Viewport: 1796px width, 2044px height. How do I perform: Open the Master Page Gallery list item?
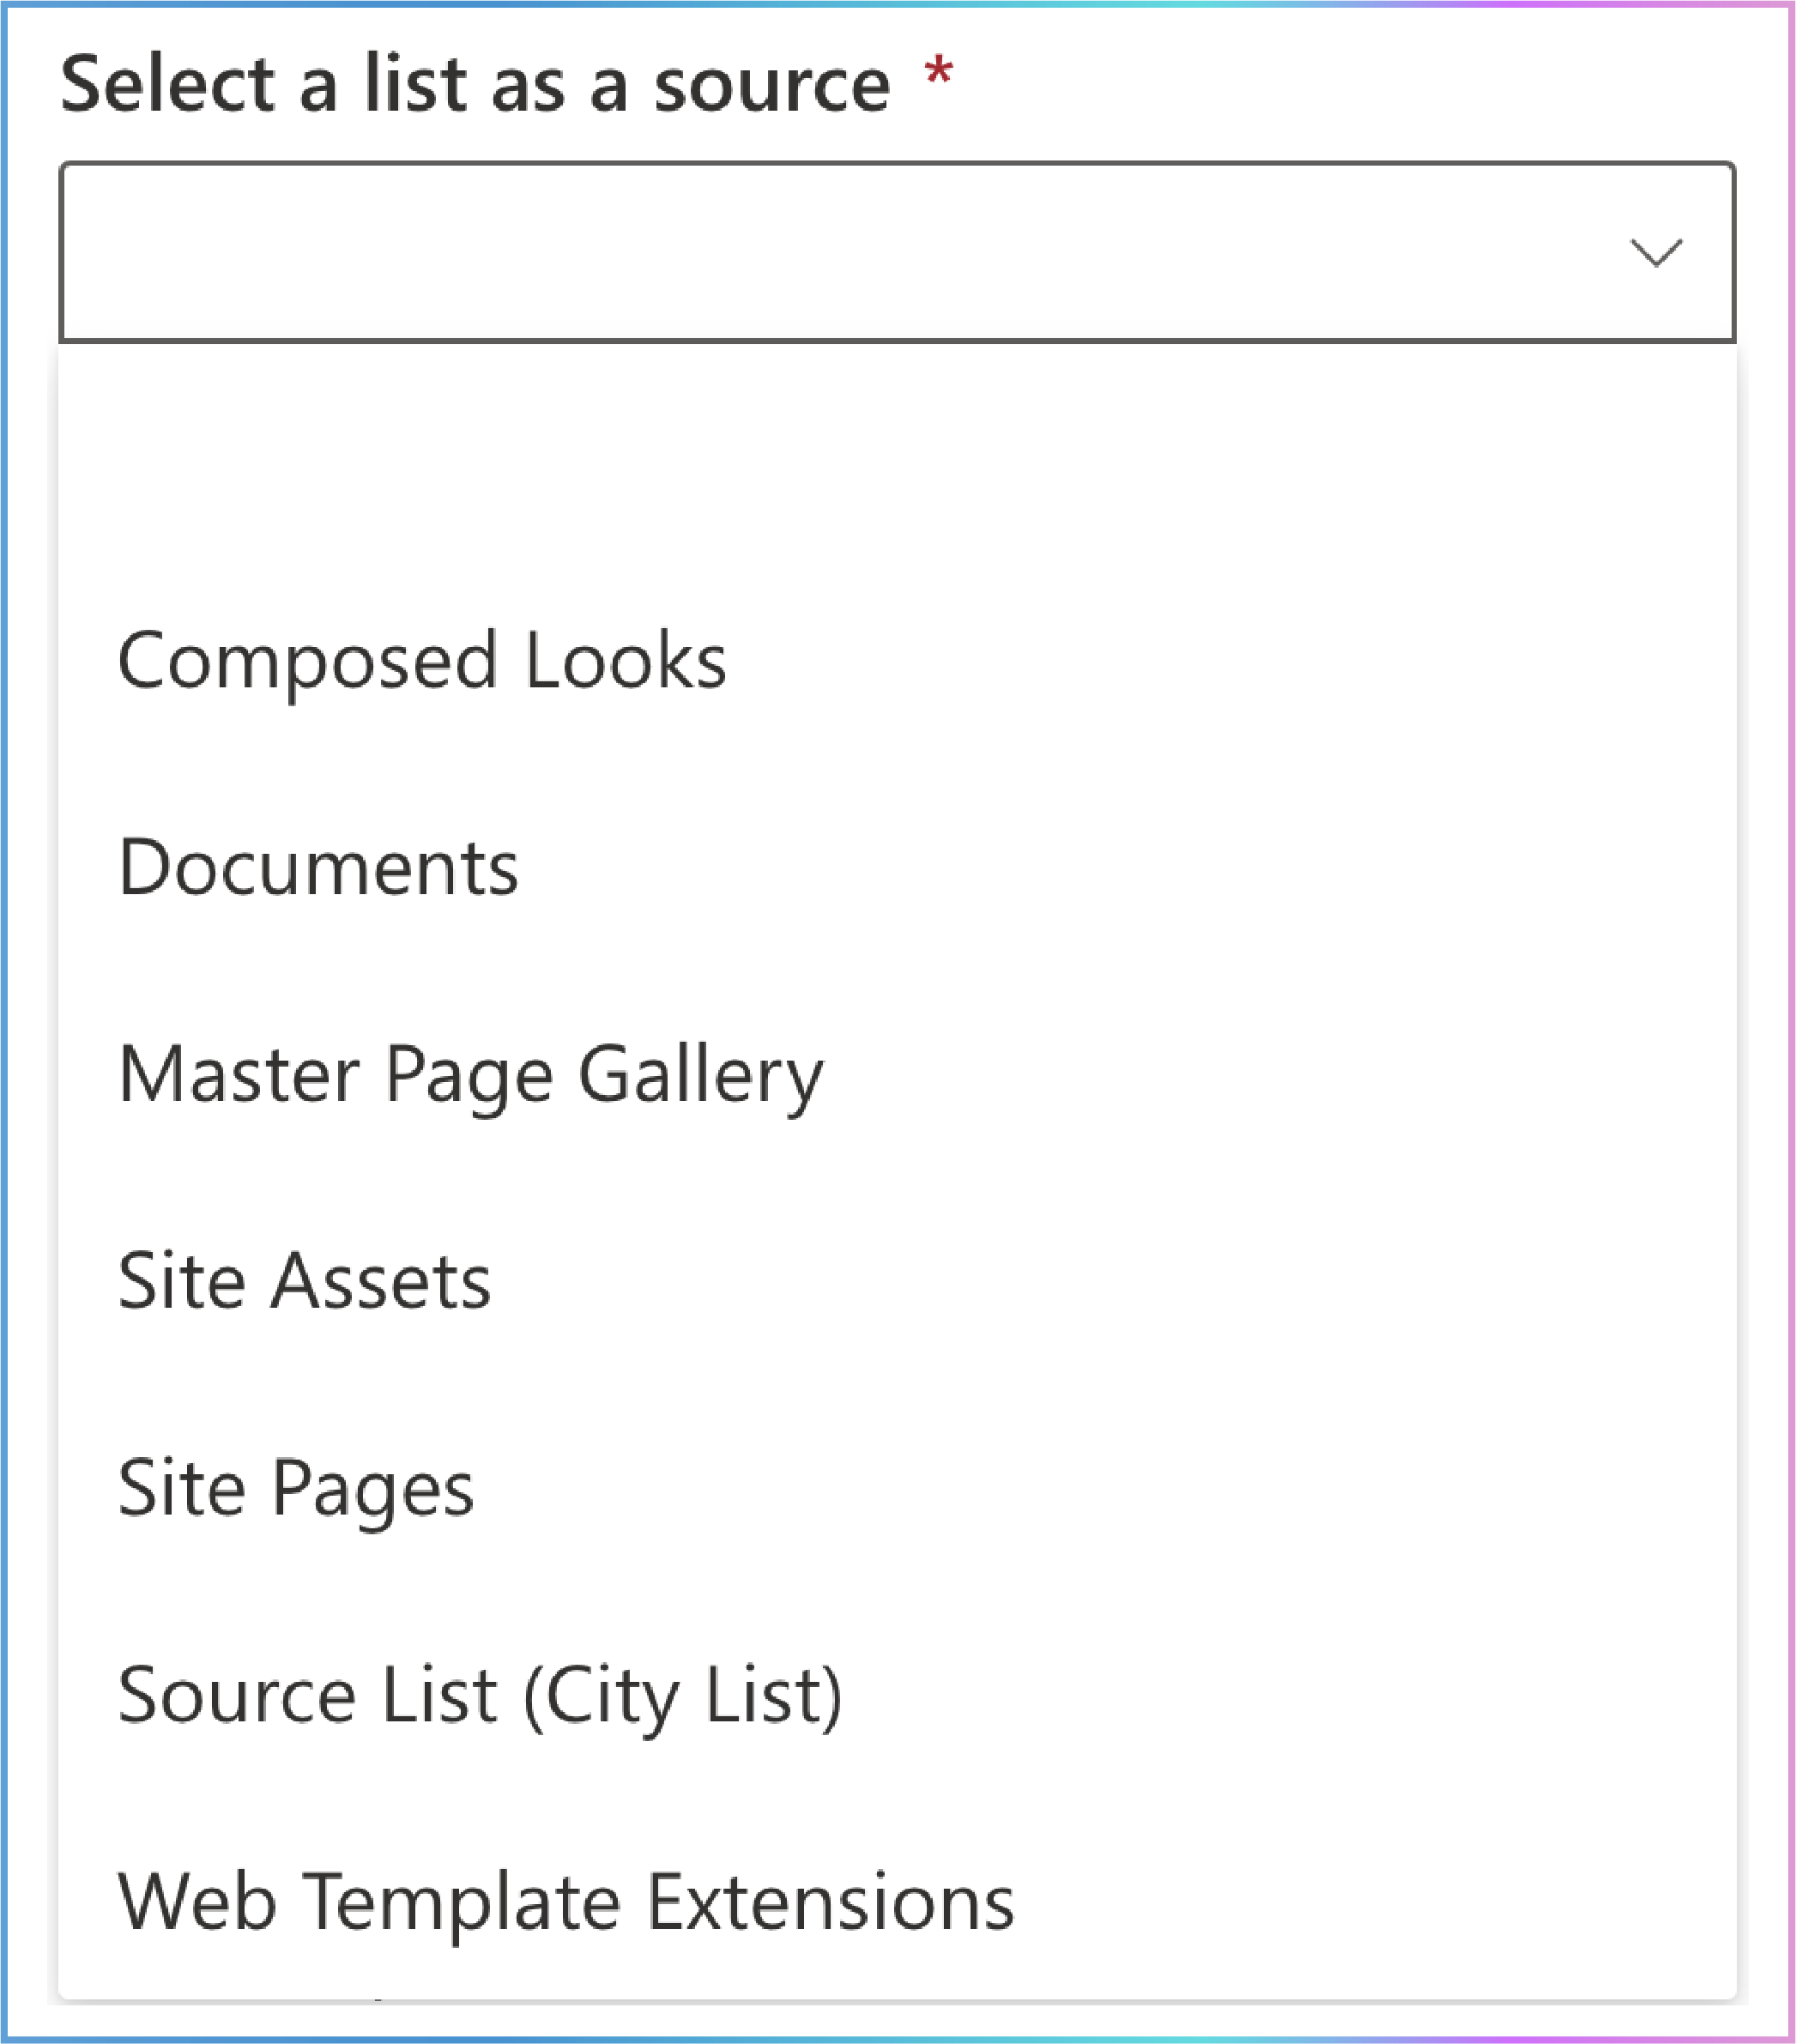point(897,1074)
